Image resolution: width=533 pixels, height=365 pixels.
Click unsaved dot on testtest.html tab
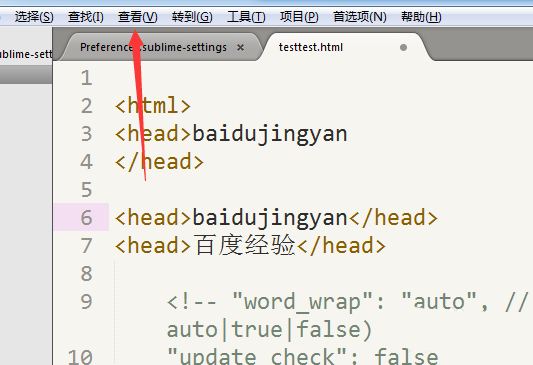[403, 48]
